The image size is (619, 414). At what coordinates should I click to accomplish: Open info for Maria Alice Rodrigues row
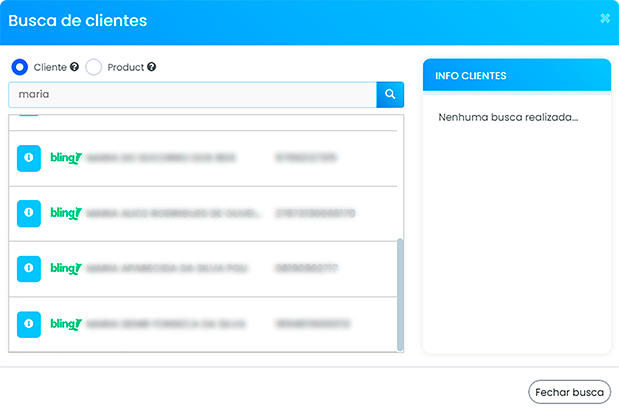(x=29, y=213)
